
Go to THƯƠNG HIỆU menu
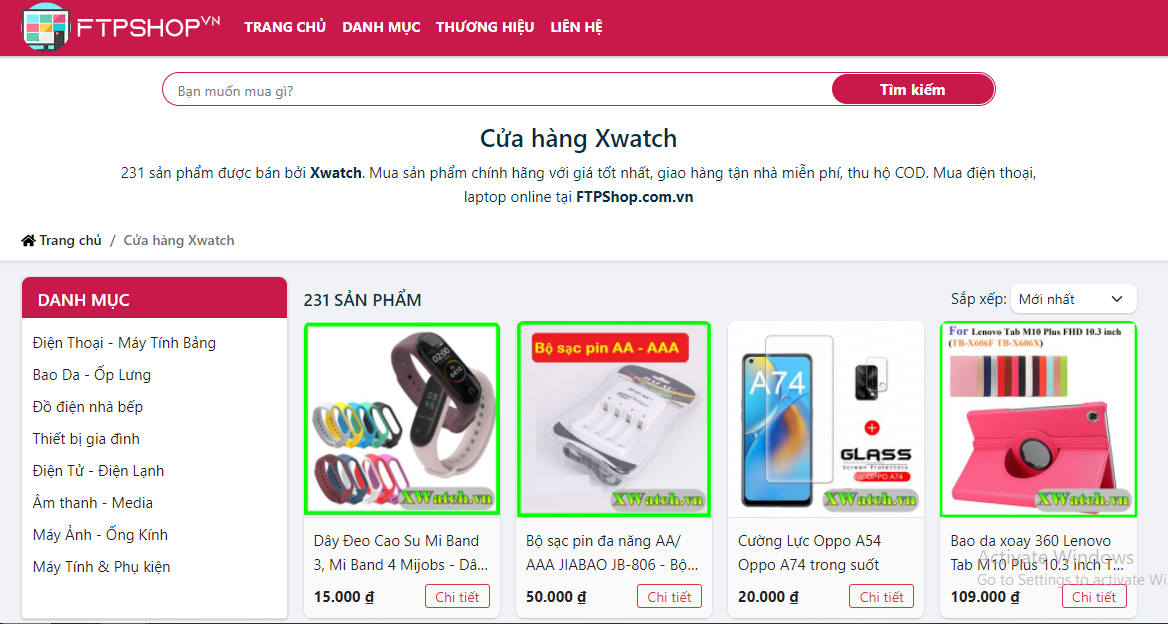click(x=485, y=28)
